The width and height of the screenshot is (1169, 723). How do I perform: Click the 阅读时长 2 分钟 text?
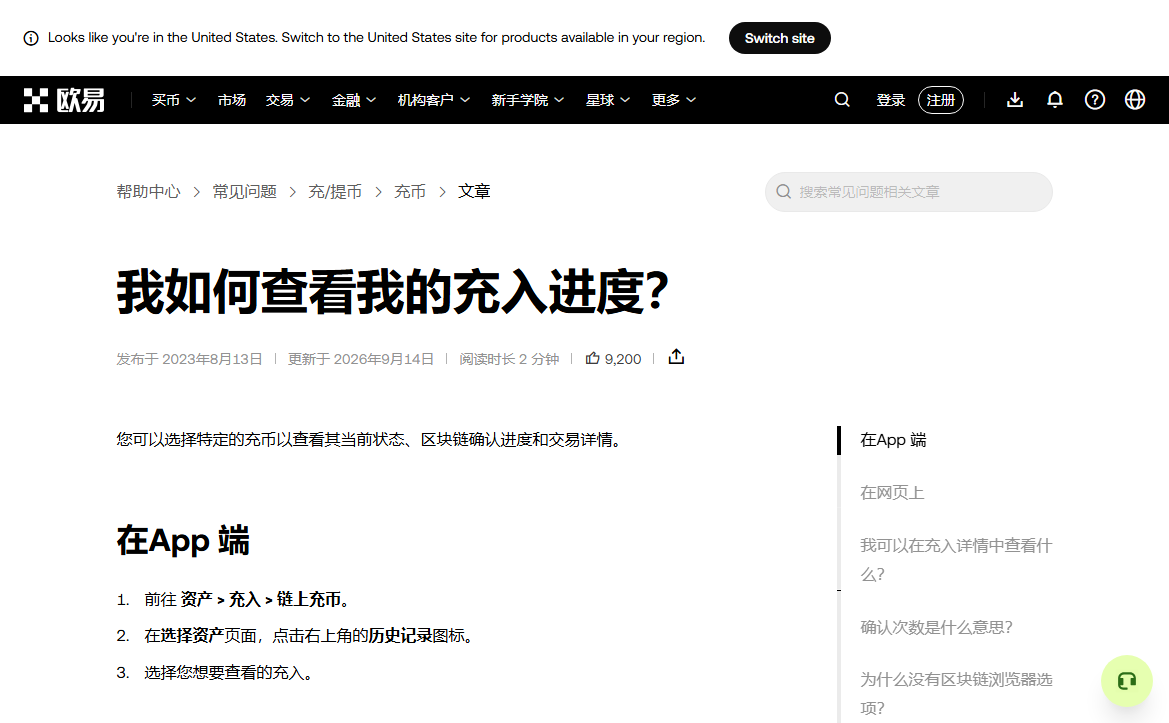coord(509,359)
